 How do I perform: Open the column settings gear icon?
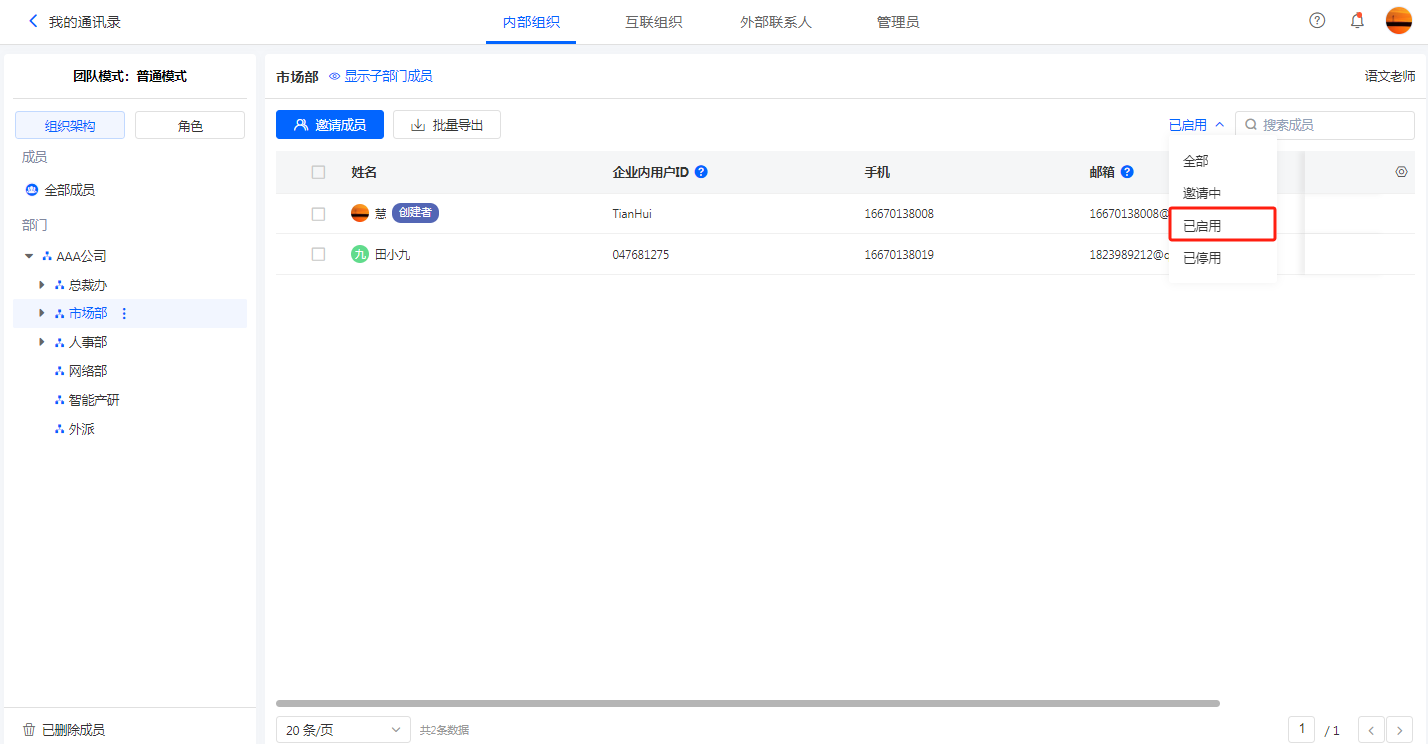1401,172
